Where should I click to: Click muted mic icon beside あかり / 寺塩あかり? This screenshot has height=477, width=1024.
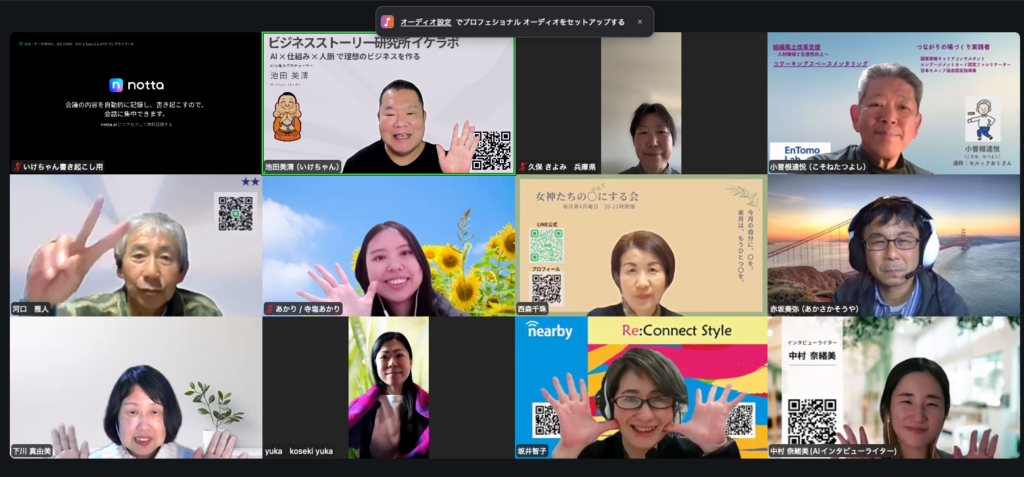pos(269,309)
